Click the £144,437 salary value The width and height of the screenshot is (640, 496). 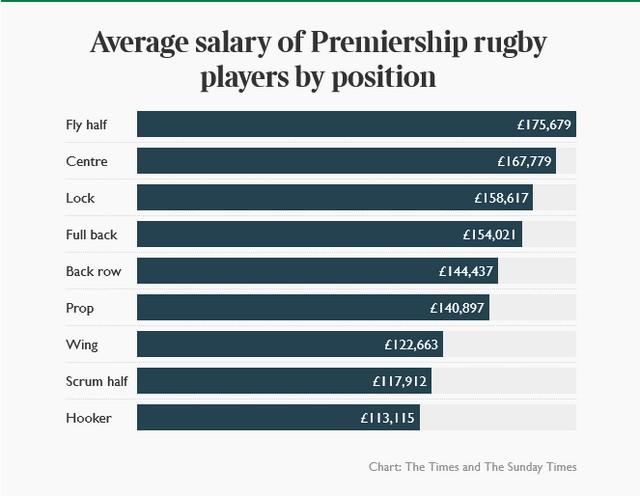pos(466,271)
